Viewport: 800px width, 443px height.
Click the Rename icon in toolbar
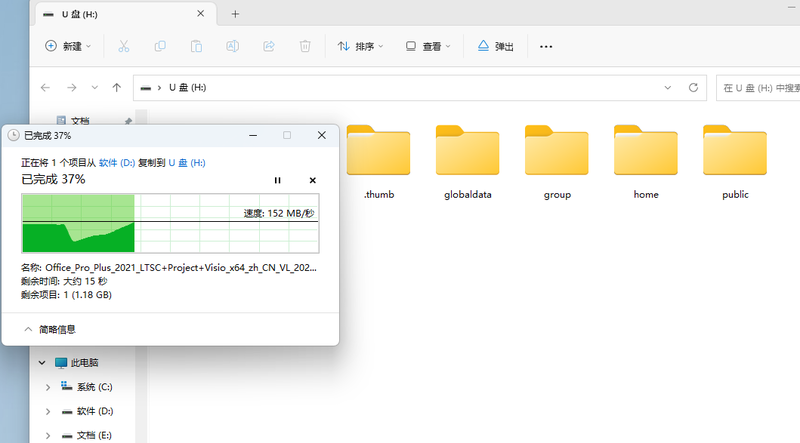click(232, 46)
